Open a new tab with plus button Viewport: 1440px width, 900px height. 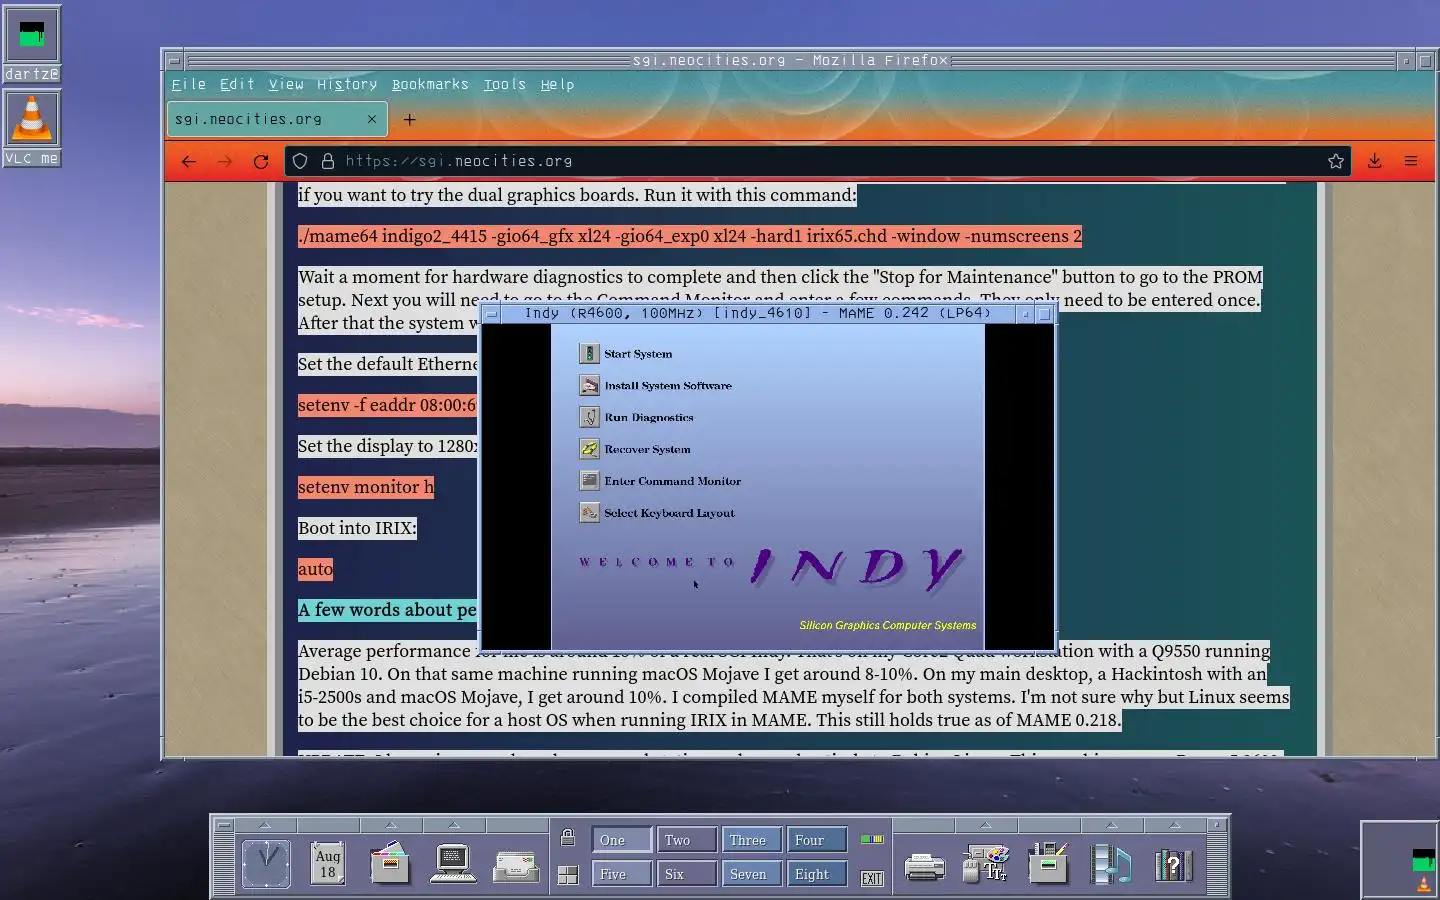409,120
